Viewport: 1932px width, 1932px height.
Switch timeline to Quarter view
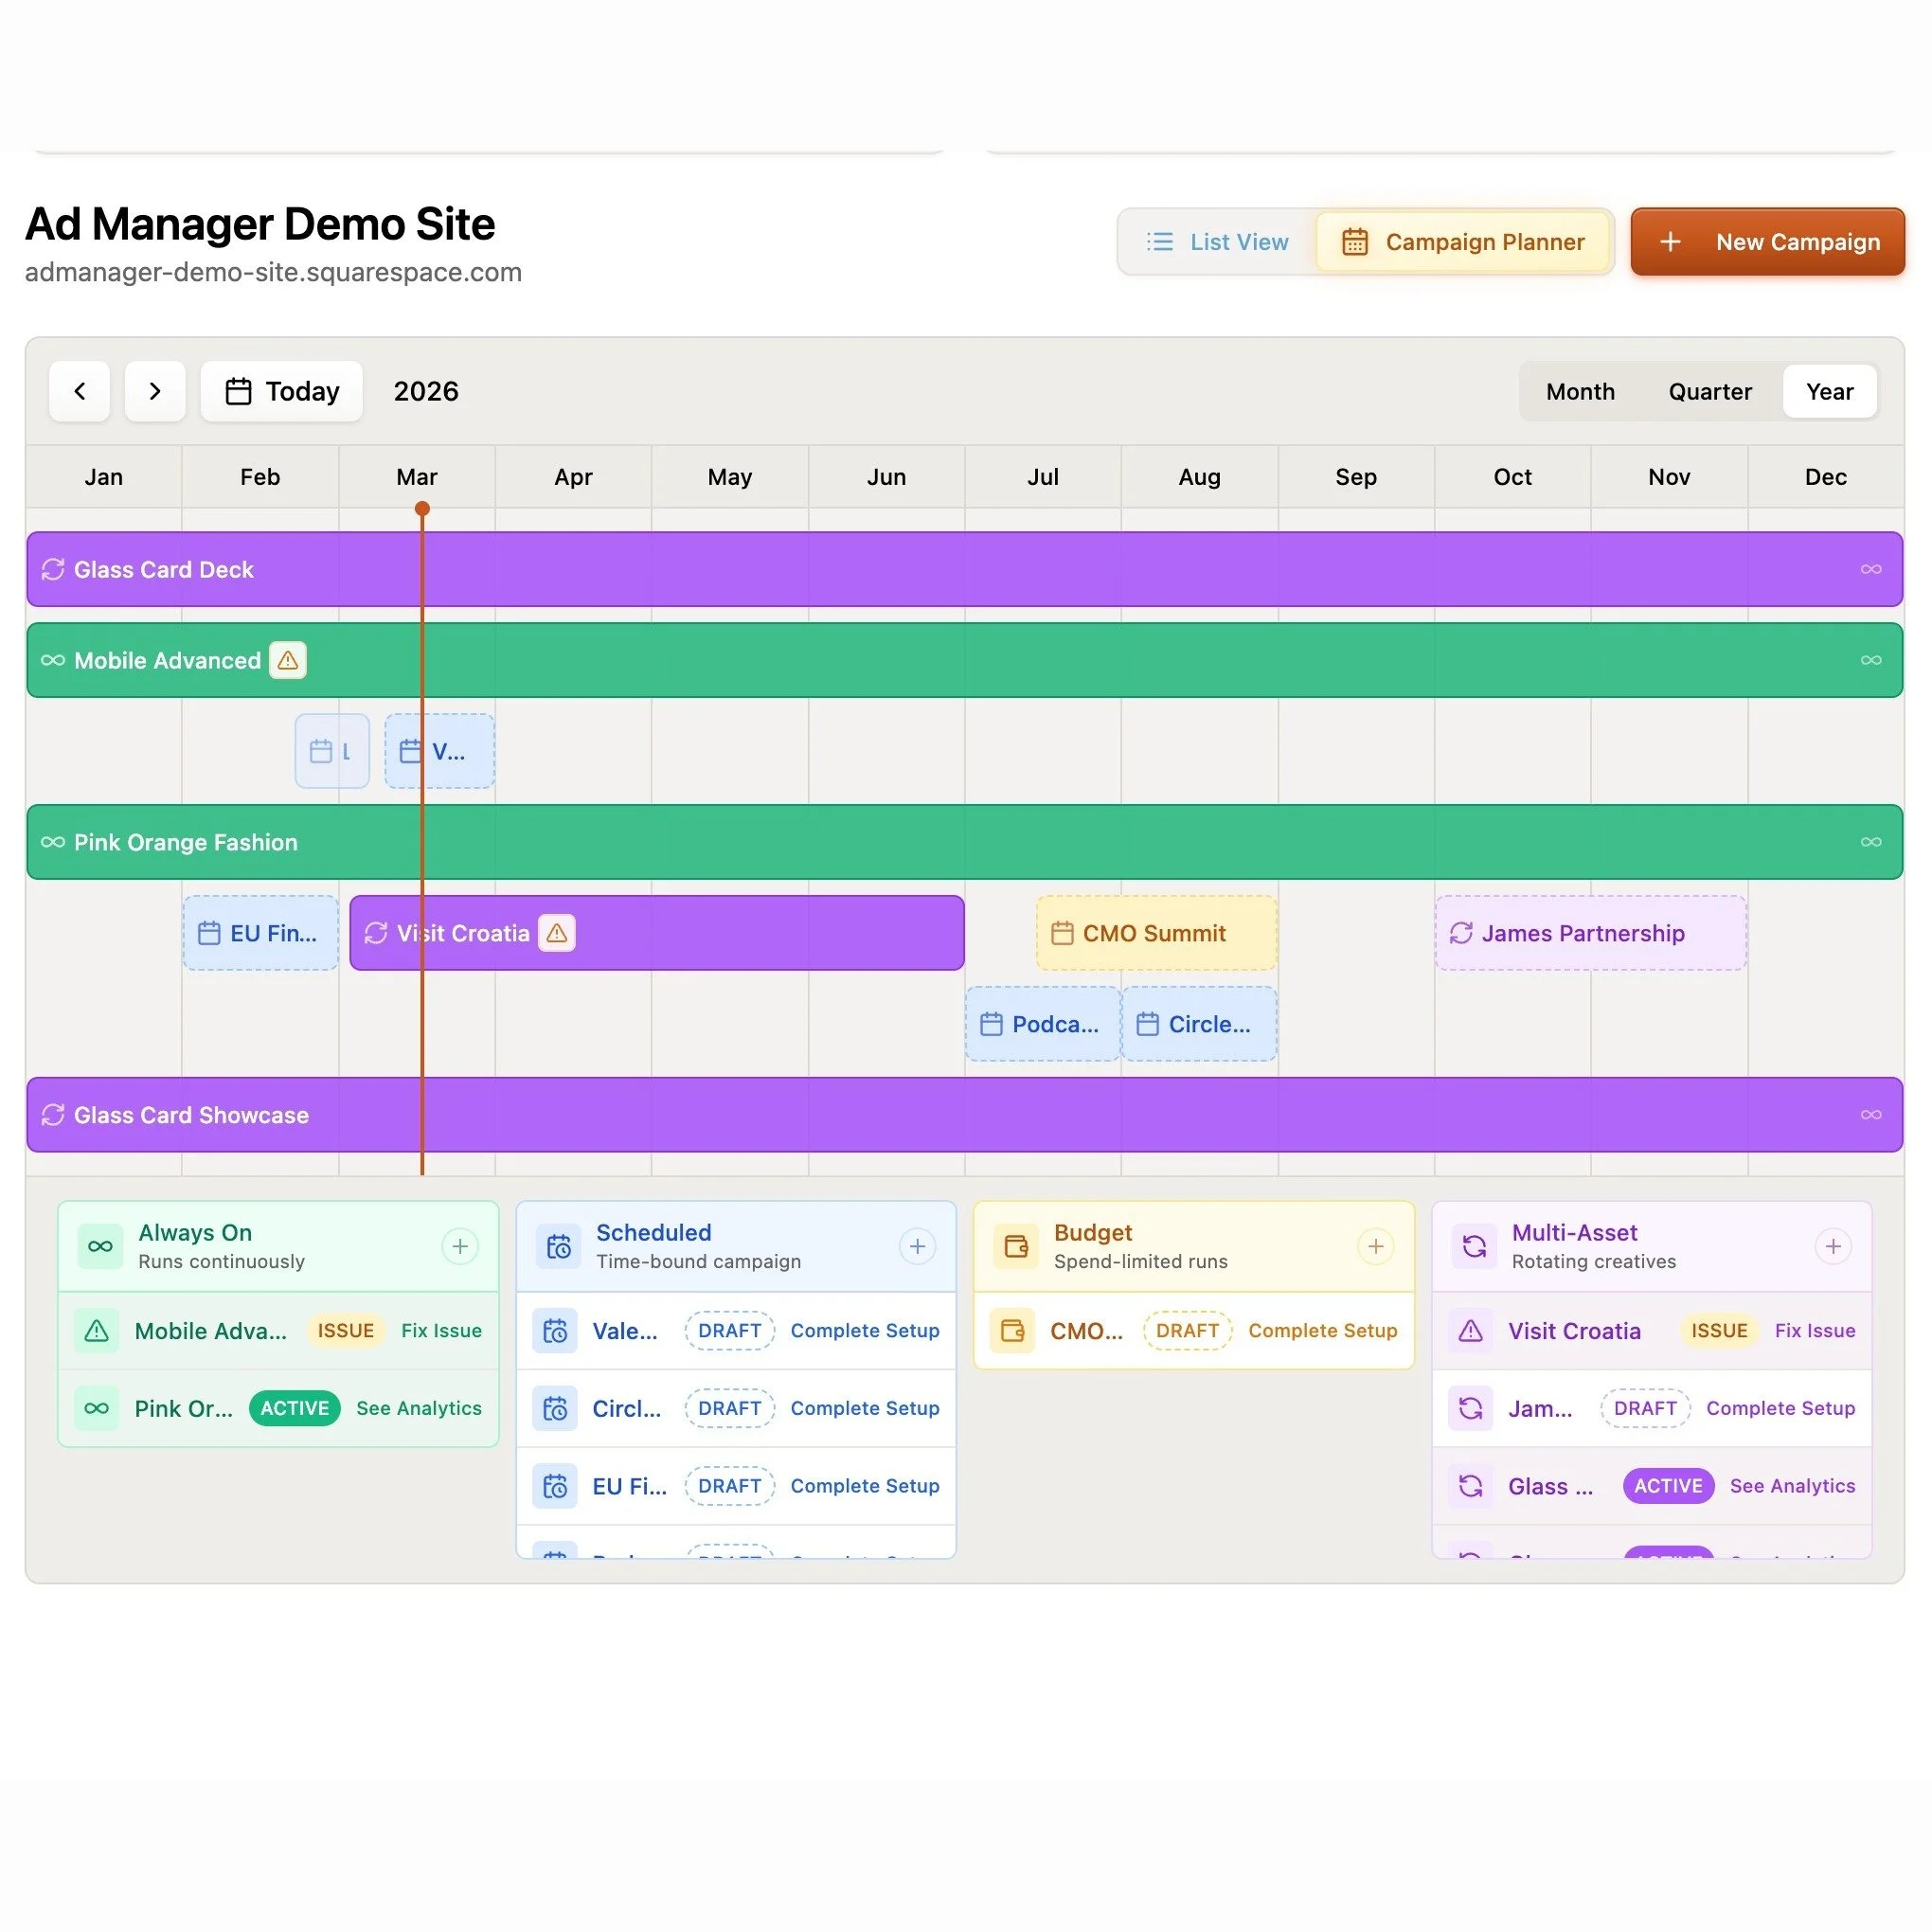[x=1709, y=391]
